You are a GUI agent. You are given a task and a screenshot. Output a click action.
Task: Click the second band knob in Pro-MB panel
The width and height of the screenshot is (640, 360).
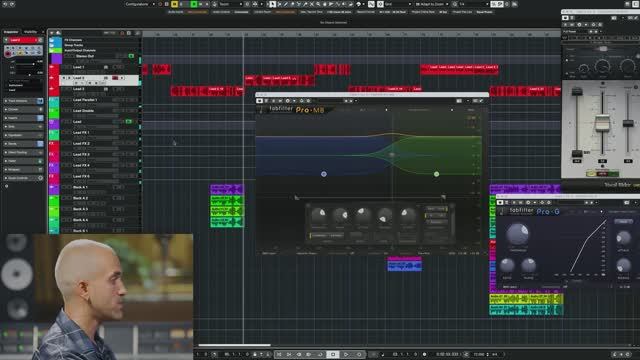[x=340, y=215]
